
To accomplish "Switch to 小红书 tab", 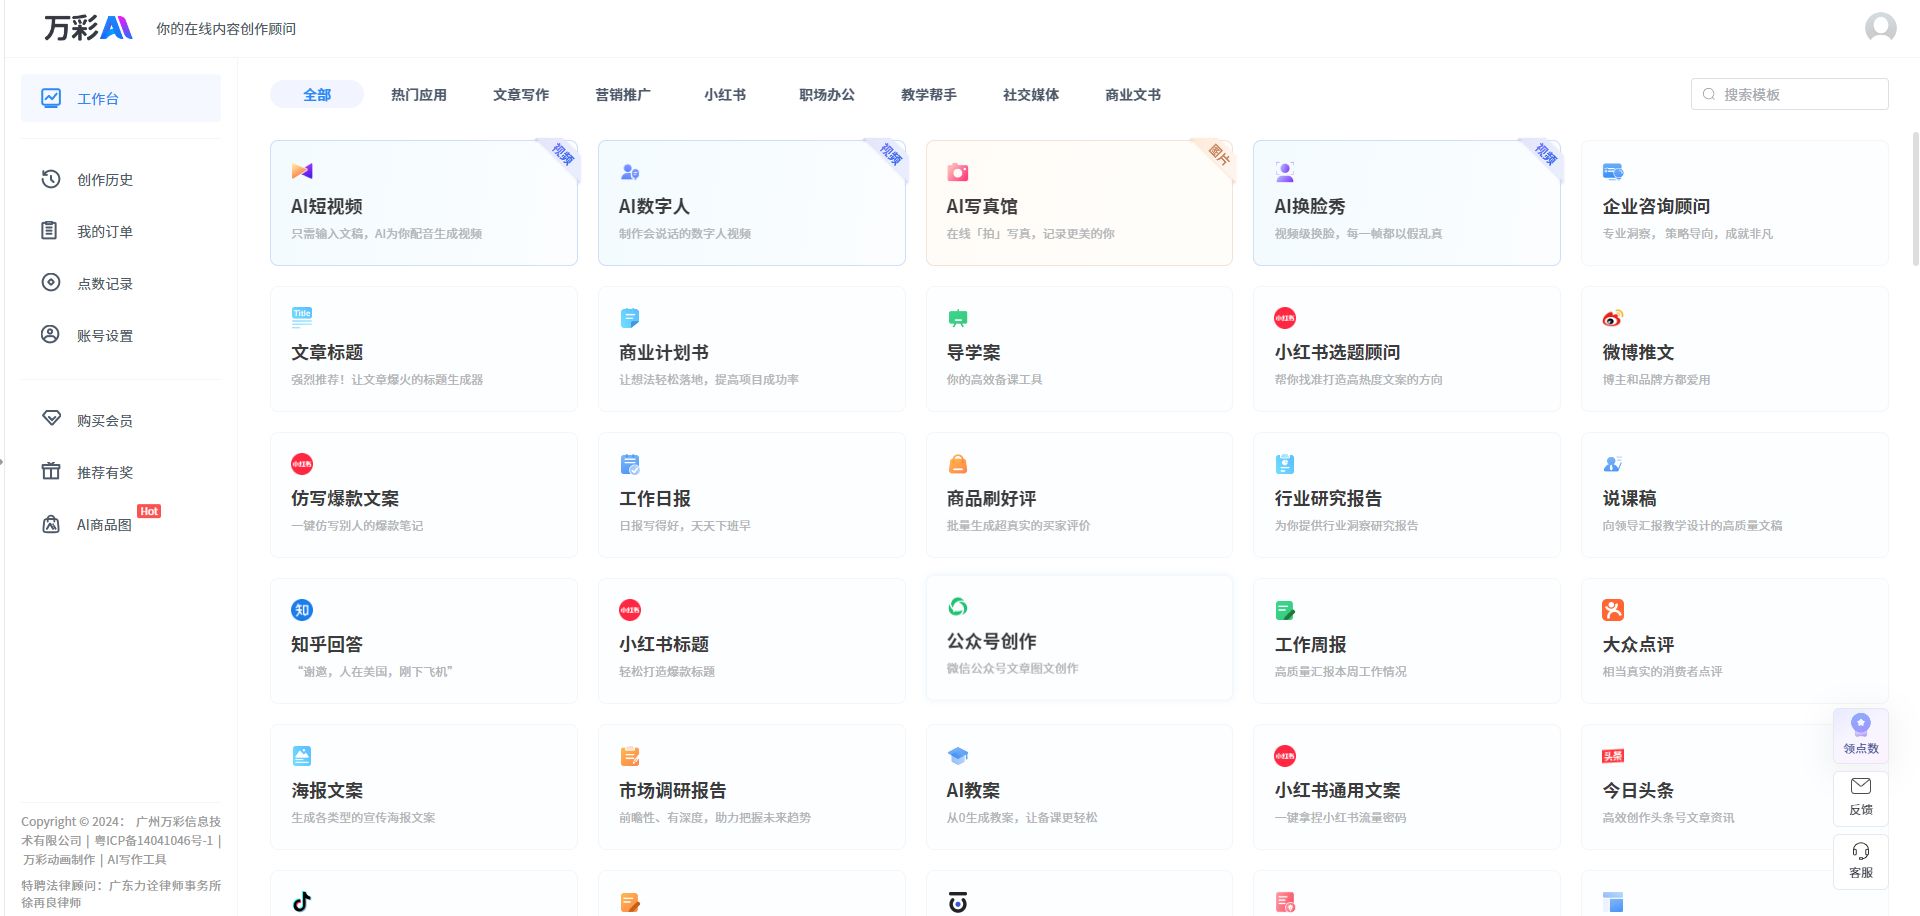I will (x=725, y=95).
